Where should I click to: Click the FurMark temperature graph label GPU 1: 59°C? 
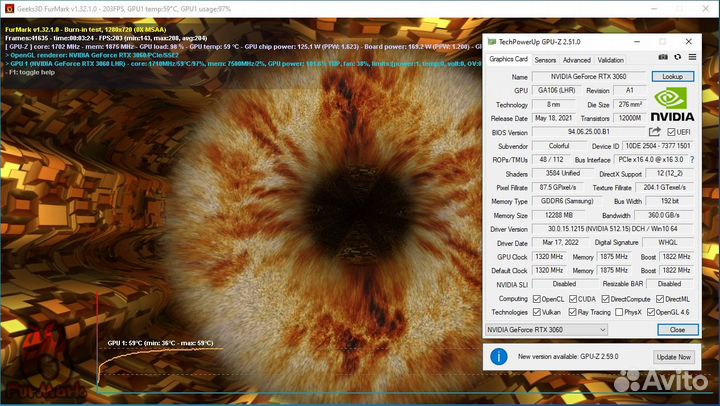(160, 343)
